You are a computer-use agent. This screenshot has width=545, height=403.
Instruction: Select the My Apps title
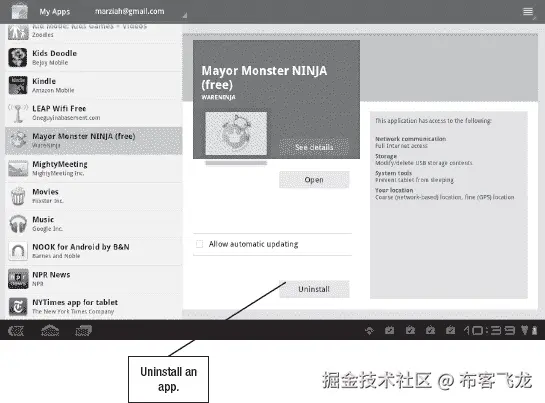point(55,11)
